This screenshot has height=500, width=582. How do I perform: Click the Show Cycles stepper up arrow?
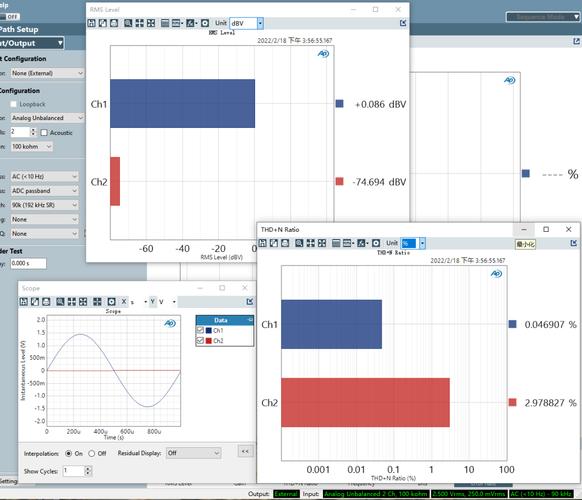[88, 468]
